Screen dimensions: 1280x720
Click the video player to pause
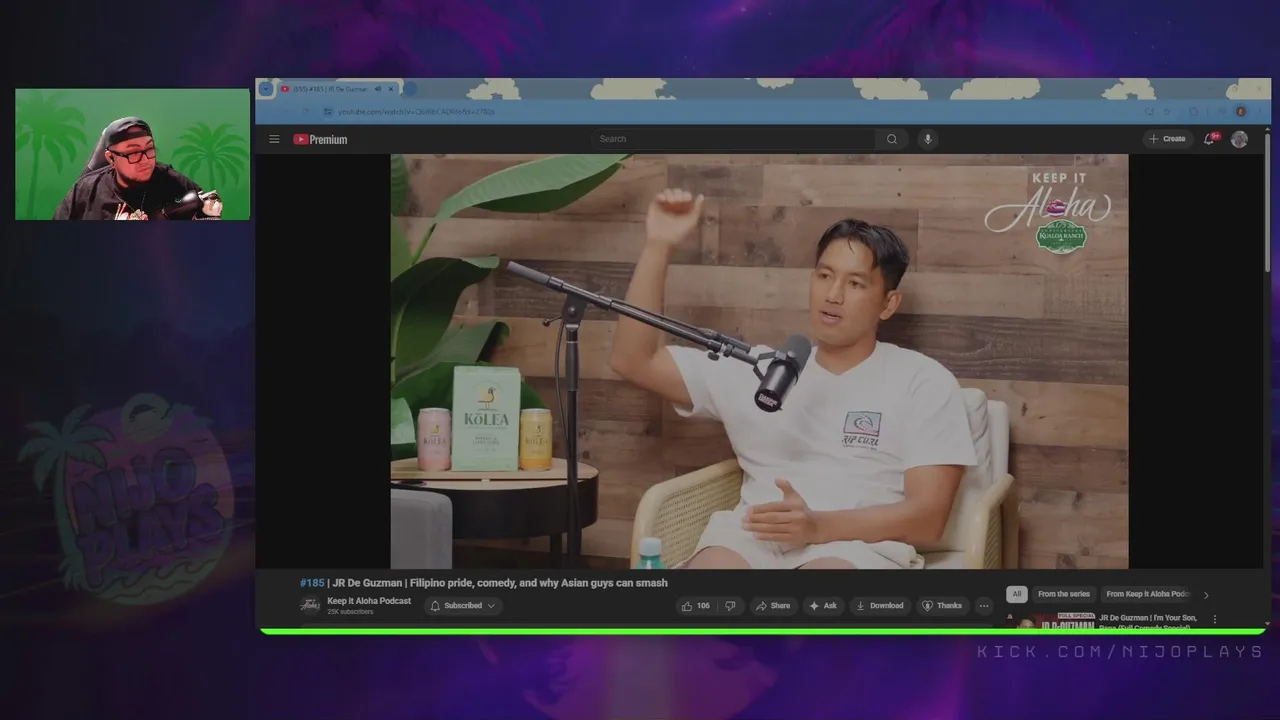coord(759,361)
